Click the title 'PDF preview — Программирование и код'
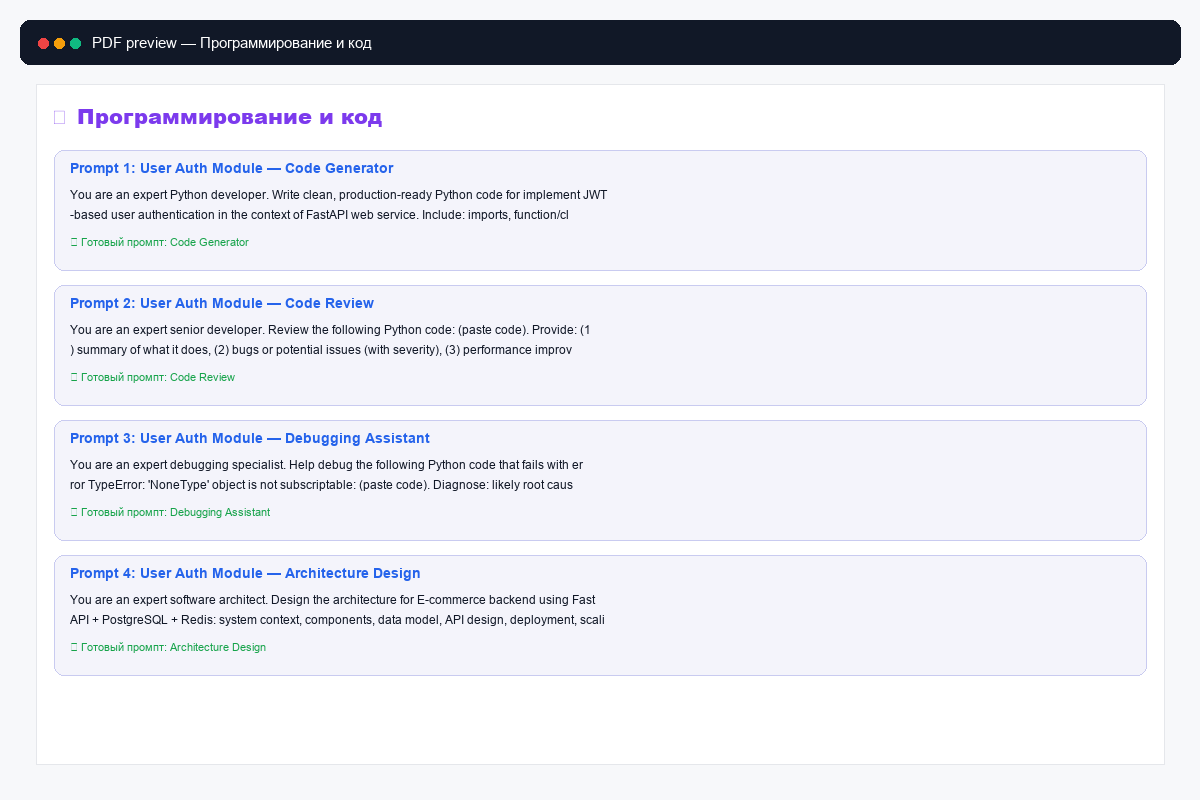 (x=232, y=43)
